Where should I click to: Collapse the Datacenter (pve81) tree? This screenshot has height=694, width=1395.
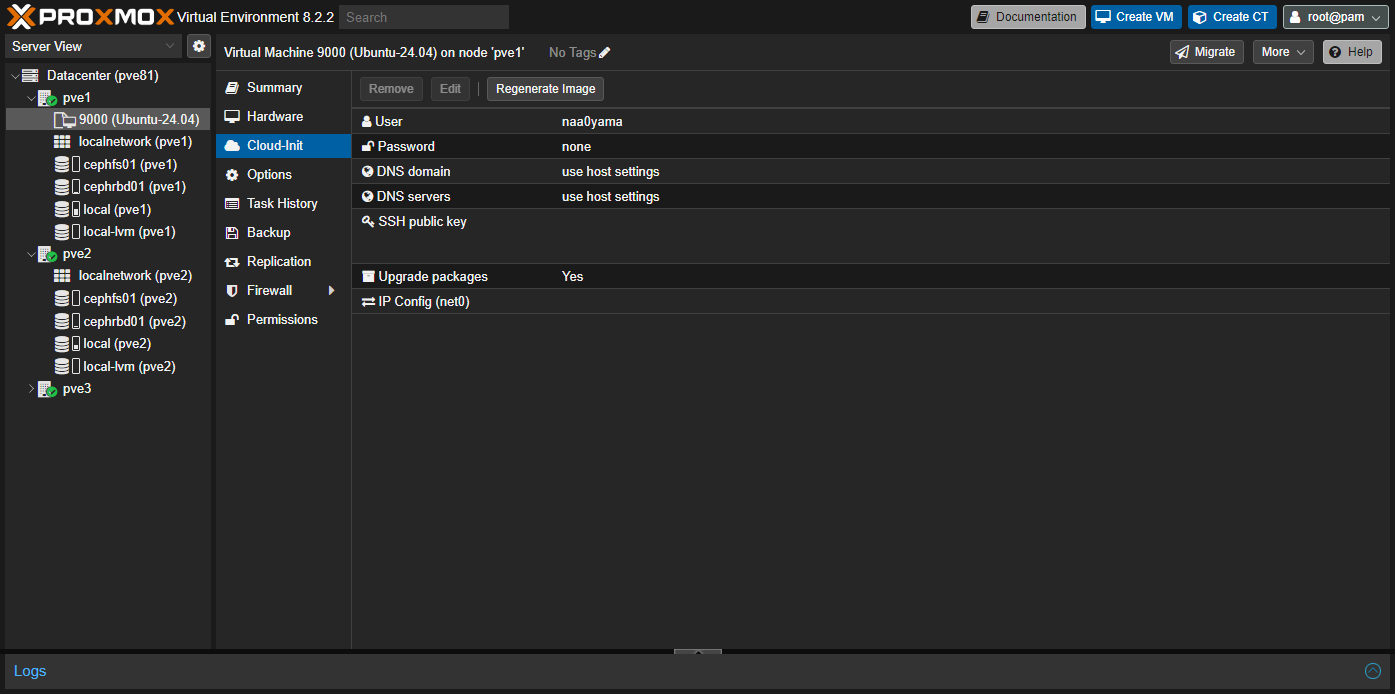(x=14, y=75)
